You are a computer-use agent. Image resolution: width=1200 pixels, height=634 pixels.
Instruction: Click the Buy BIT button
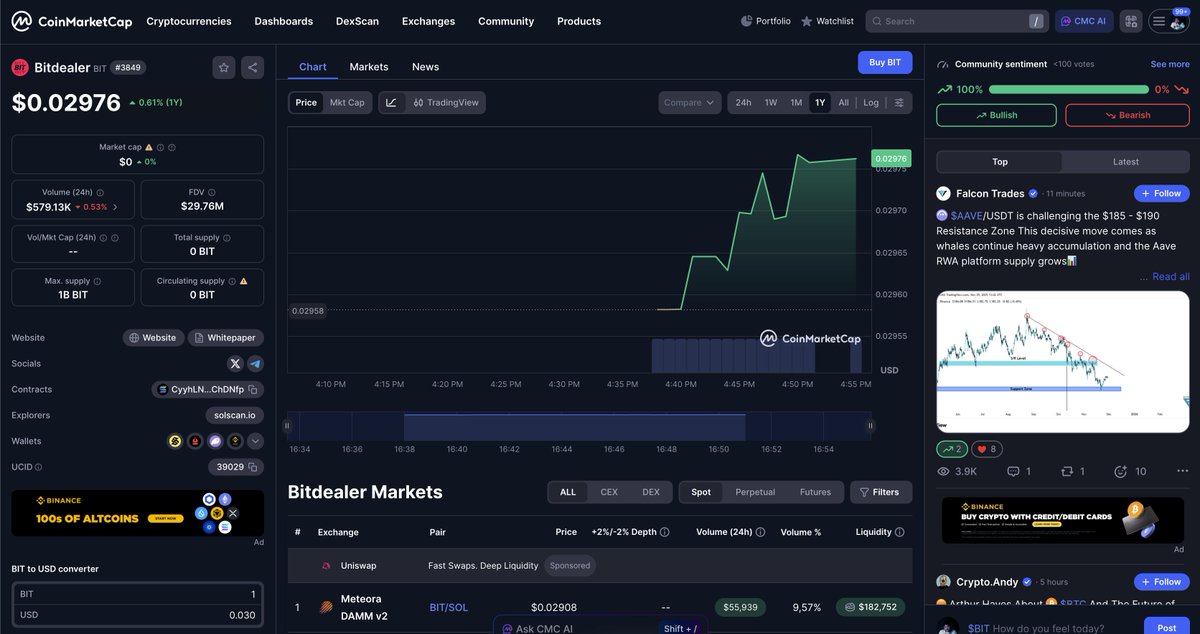(x=884, y=61)
